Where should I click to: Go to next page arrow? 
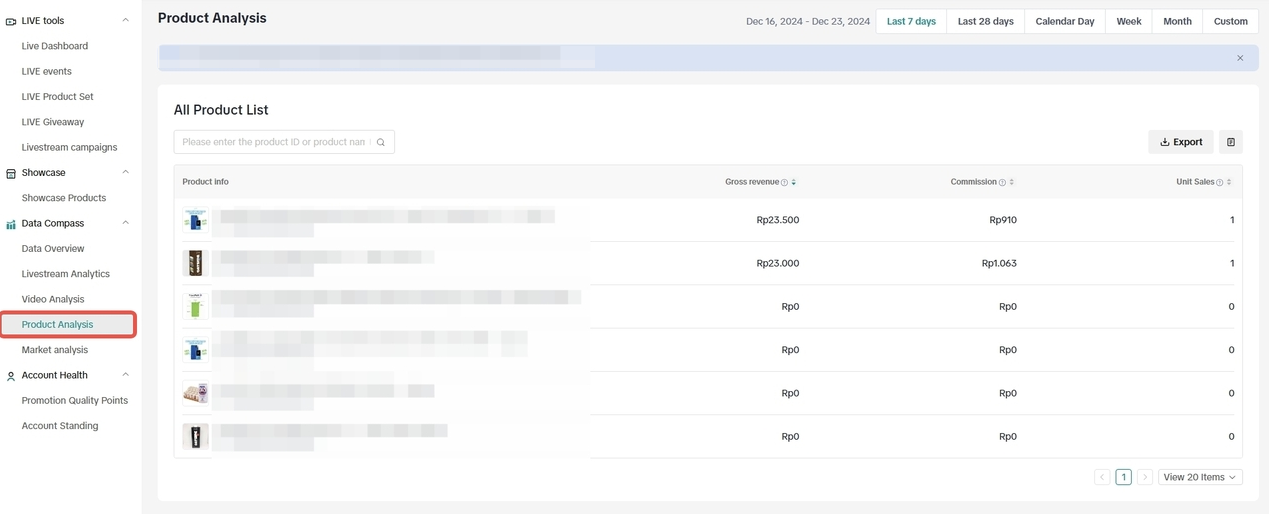click(1145, 477)
